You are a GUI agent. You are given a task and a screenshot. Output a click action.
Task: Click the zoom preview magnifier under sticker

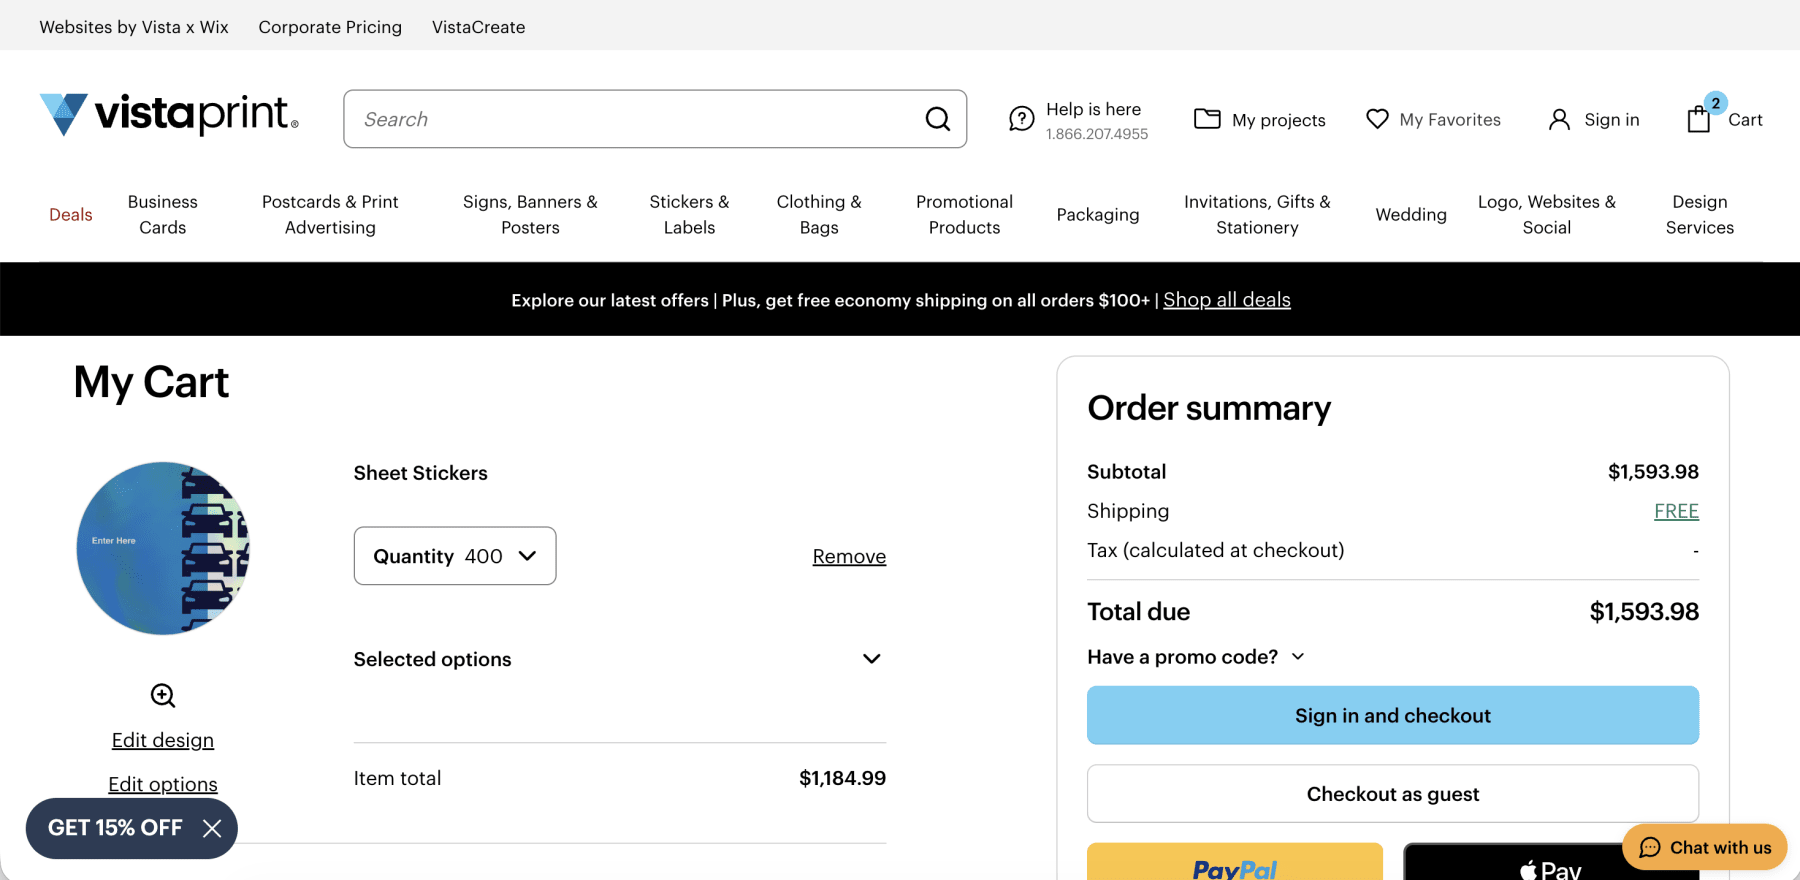(163, 695)
